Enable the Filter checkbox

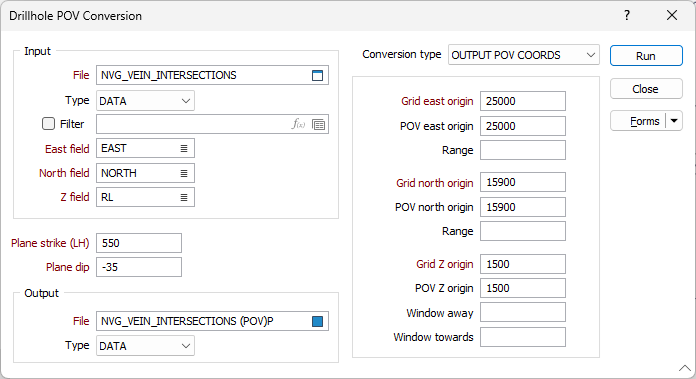click(x=48, y=124)
